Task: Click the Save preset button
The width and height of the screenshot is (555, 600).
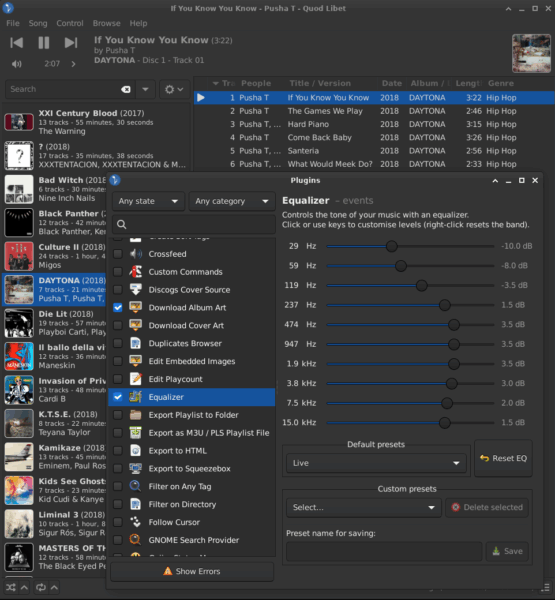Action: (x=507, y=551)
